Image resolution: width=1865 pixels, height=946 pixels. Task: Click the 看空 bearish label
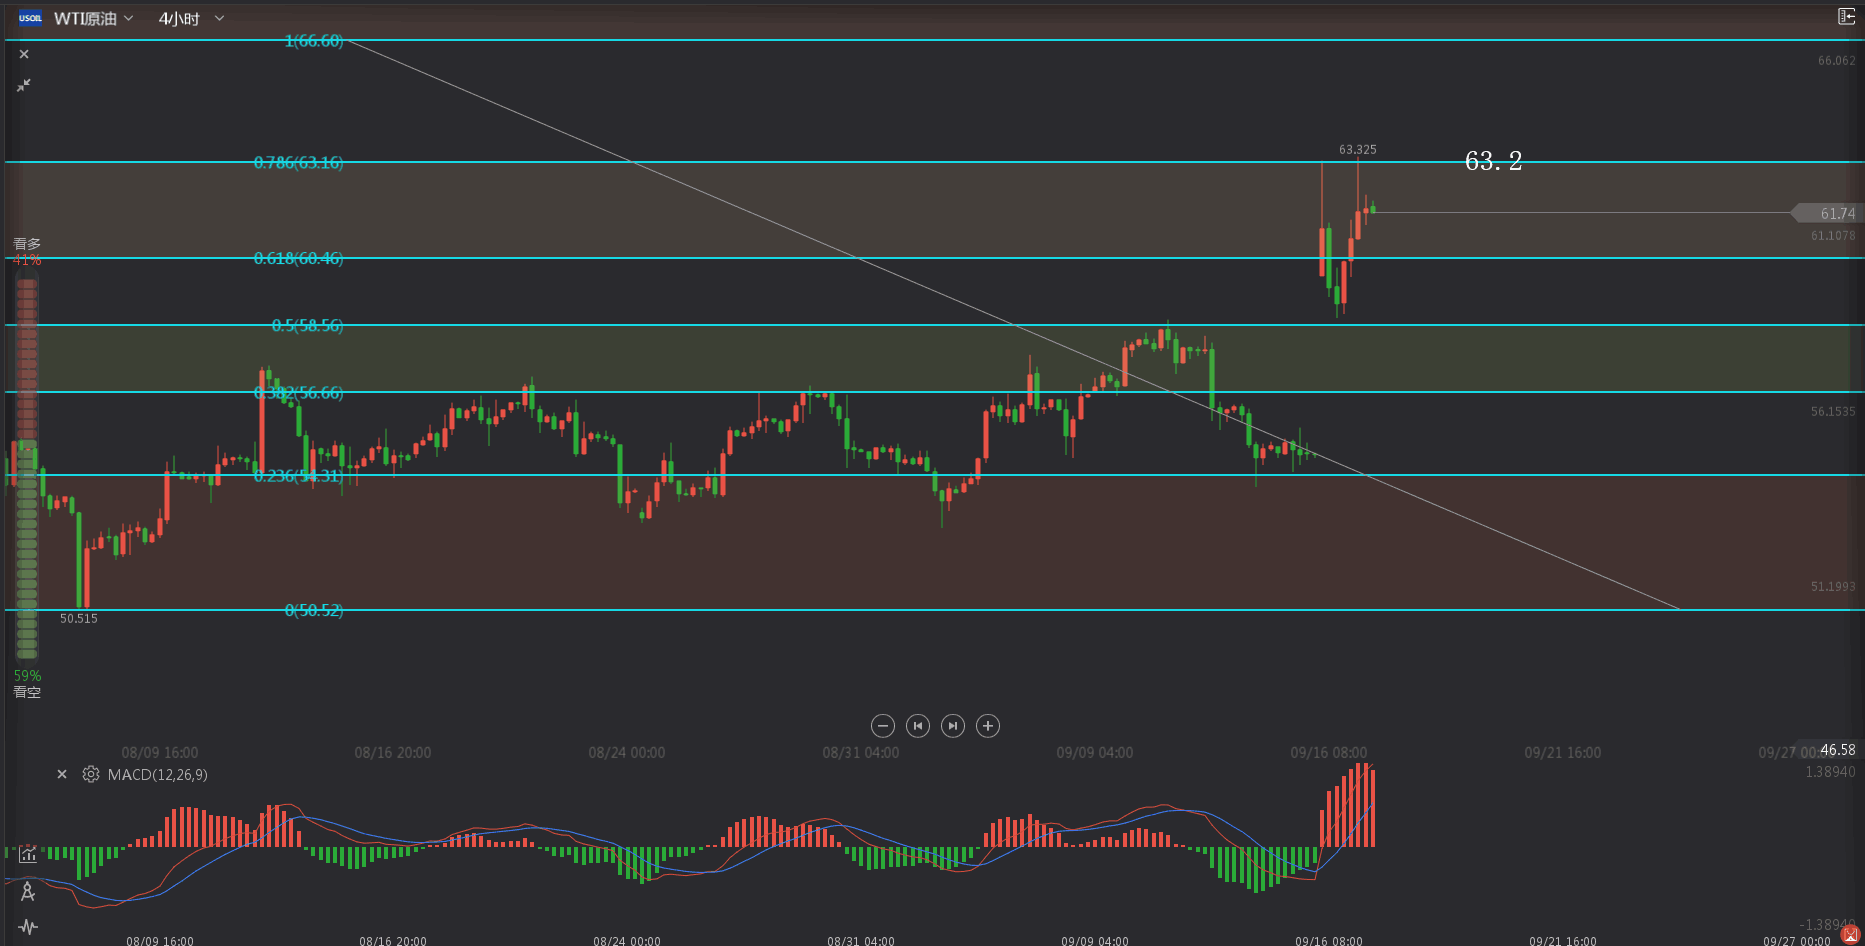click(27, 692)
